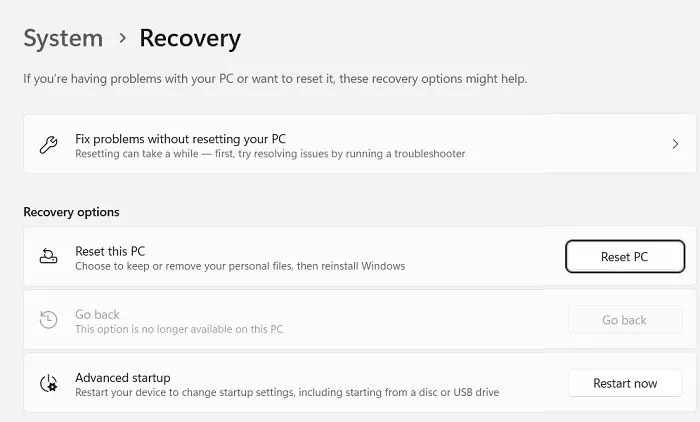Click the greyed-out Go back button
The image size is (700, 422).
pos(624,320)
